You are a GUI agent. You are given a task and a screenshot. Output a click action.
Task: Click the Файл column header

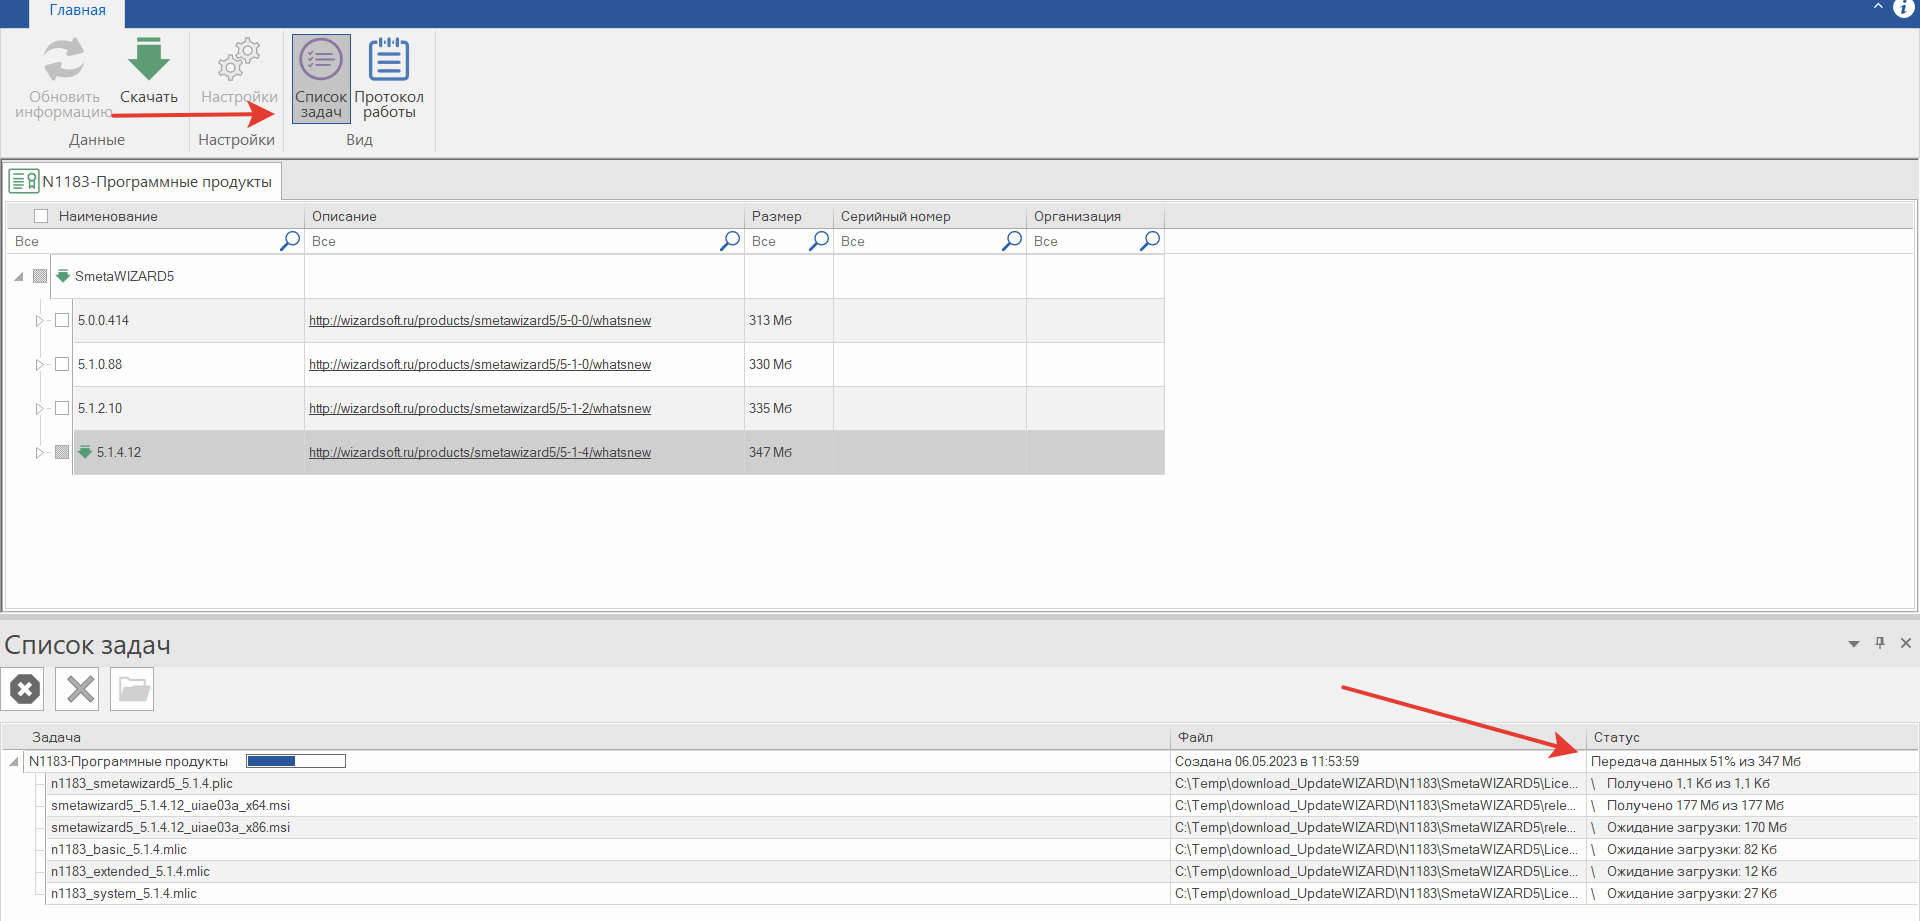[x=1378, y=737]
